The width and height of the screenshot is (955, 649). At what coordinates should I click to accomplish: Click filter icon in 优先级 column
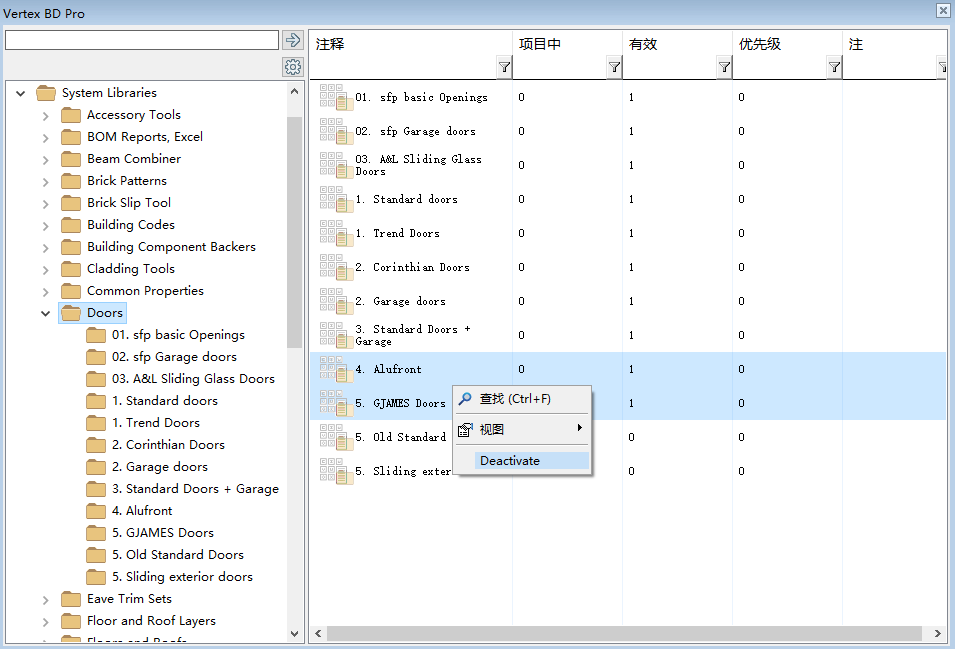coord(834,67)
